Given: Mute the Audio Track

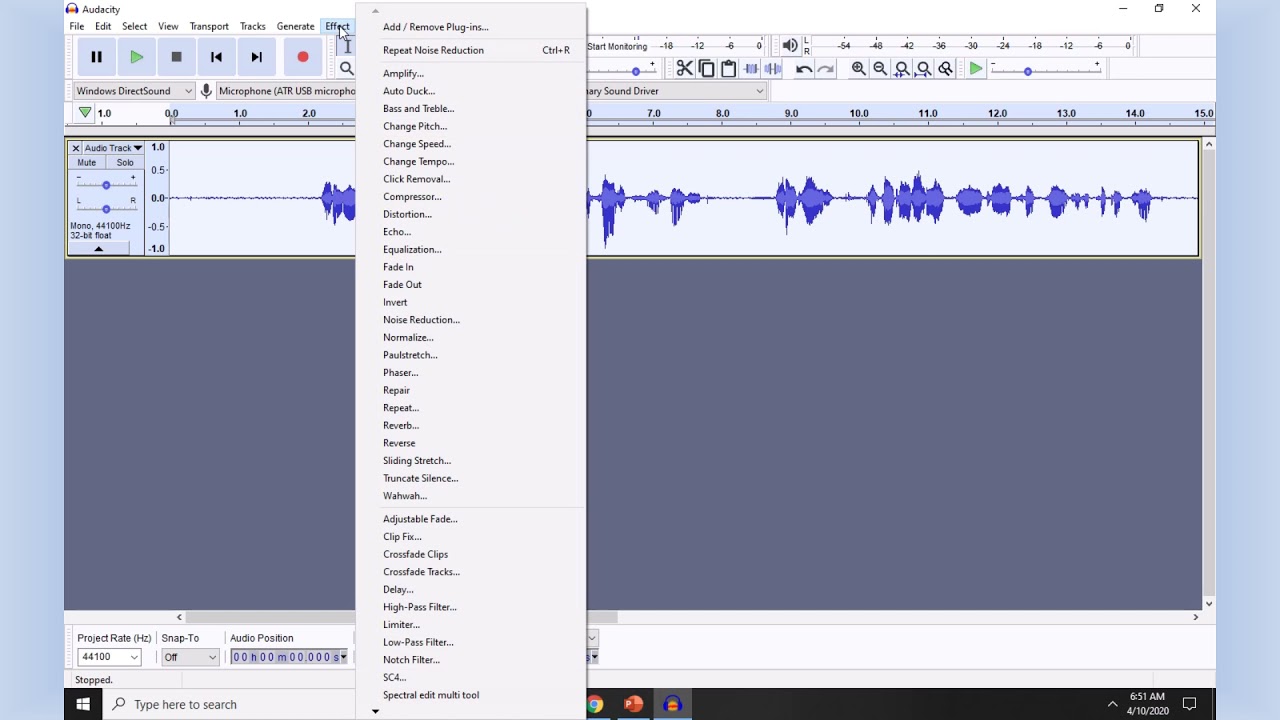Looking at the screenshot, I should tap(87, 162).
